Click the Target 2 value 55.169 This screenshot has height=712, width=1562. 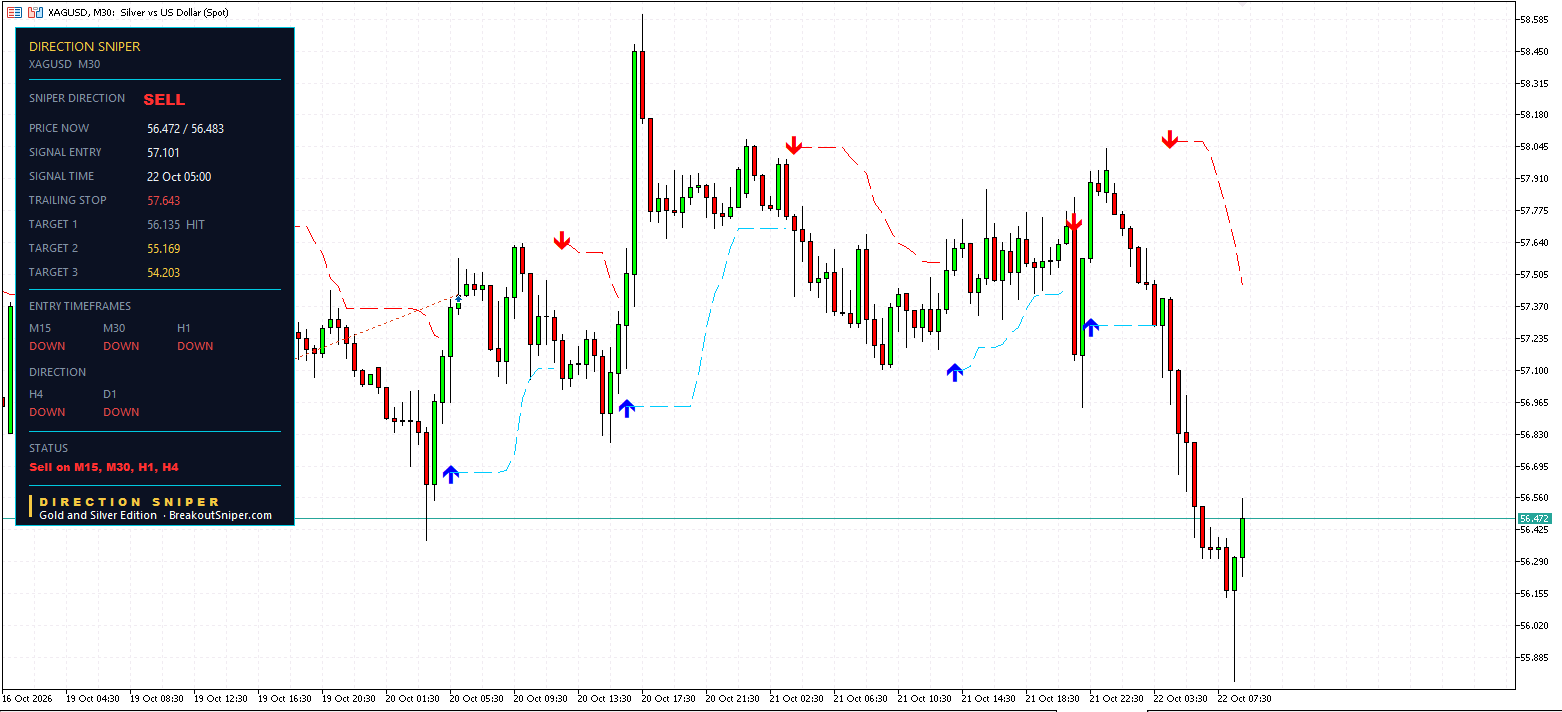pos(163,249)
